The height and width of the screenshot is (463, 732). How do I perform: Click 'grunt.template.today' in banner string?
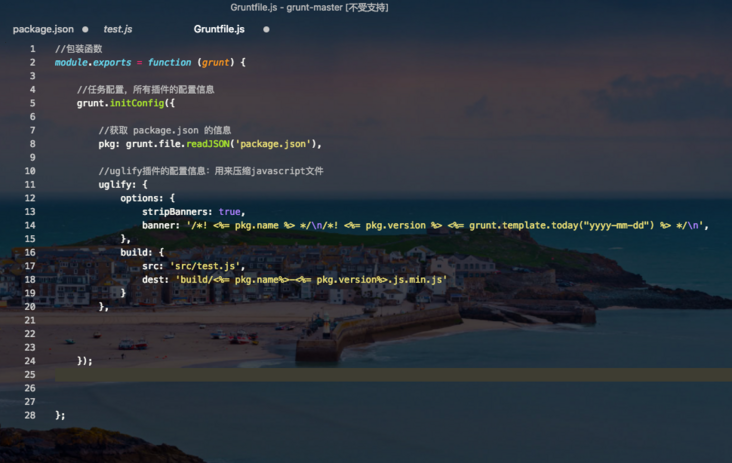[523, 225]
